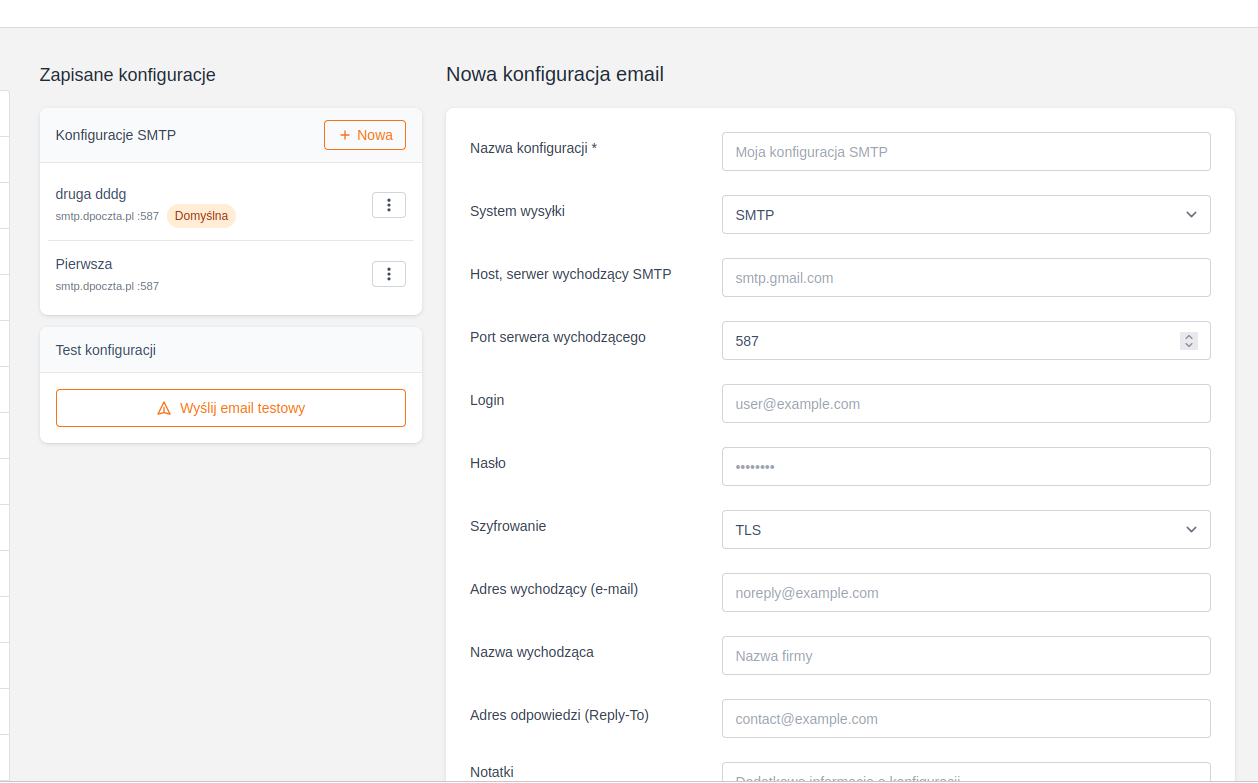Viewport: 1258px width, 783px height.
Task: Send a test email with Wyślij email testowy
Action: pos(231,408)
